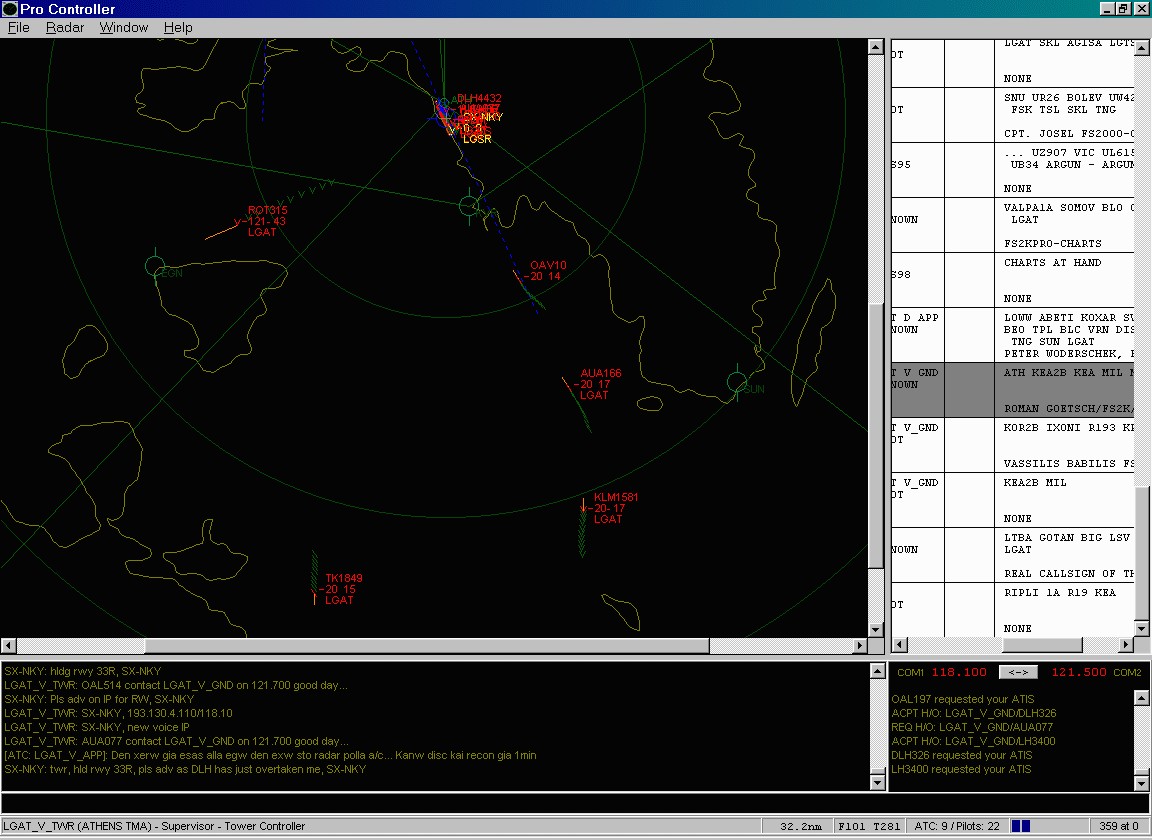Click the radar scroll down arrow
Viewport: 1152px width, 840px height.
pyautogui.click(x=875, y=630)
